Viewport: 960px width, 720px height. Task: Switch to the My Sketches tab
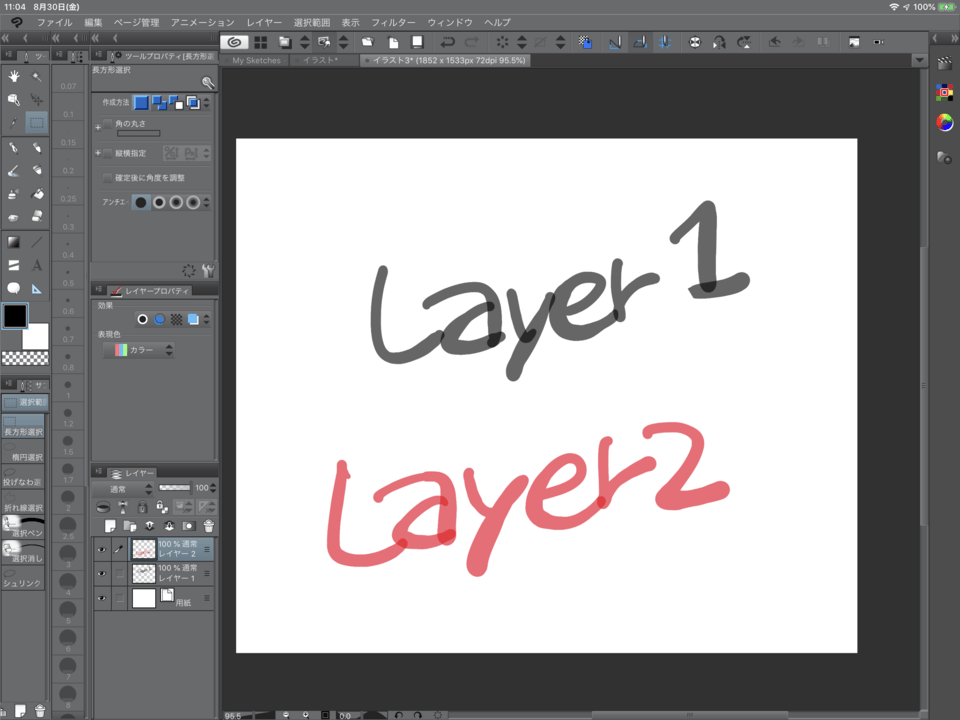click(257, 61)
